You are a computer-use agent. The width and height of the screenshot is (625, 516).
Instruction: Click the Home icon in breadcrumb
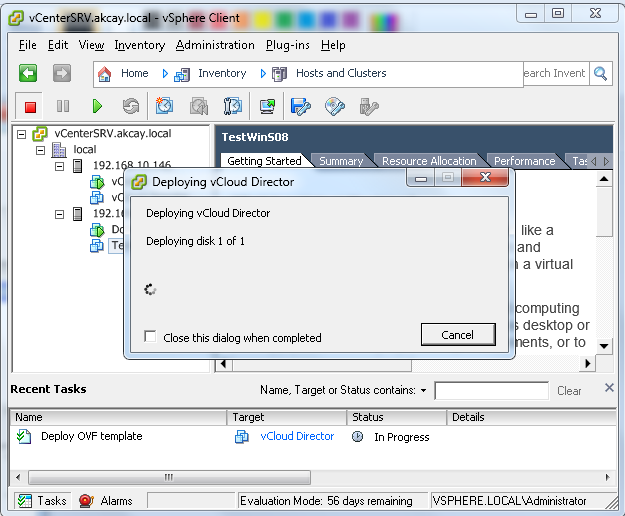click(x=104, y=74)
